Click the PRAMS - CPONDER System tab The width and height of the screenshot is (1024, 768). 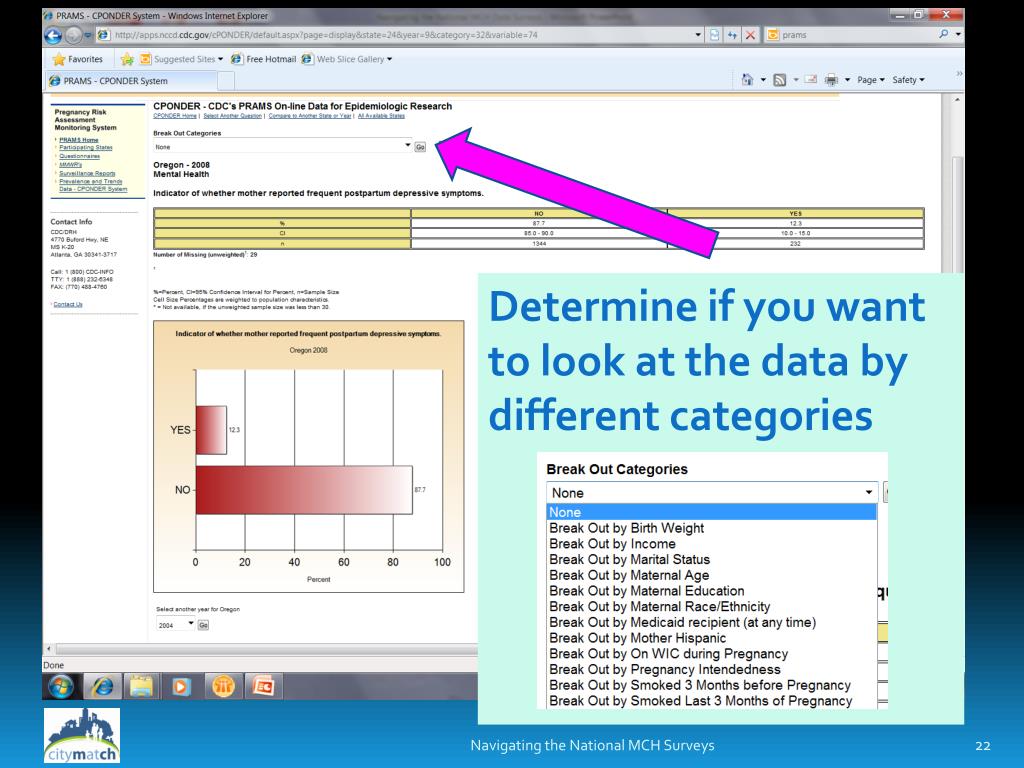tap(131, 81)
